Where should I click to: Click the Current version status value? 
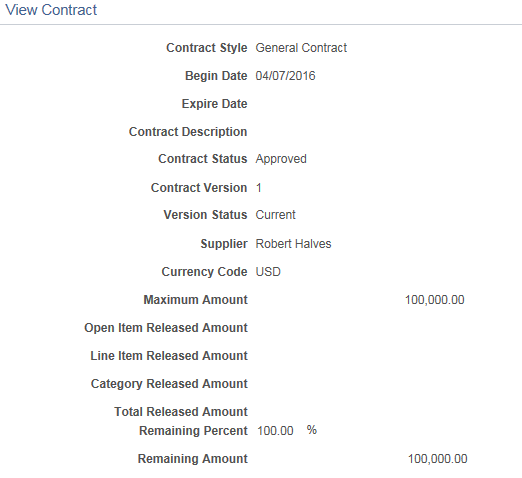coord(275,215)
